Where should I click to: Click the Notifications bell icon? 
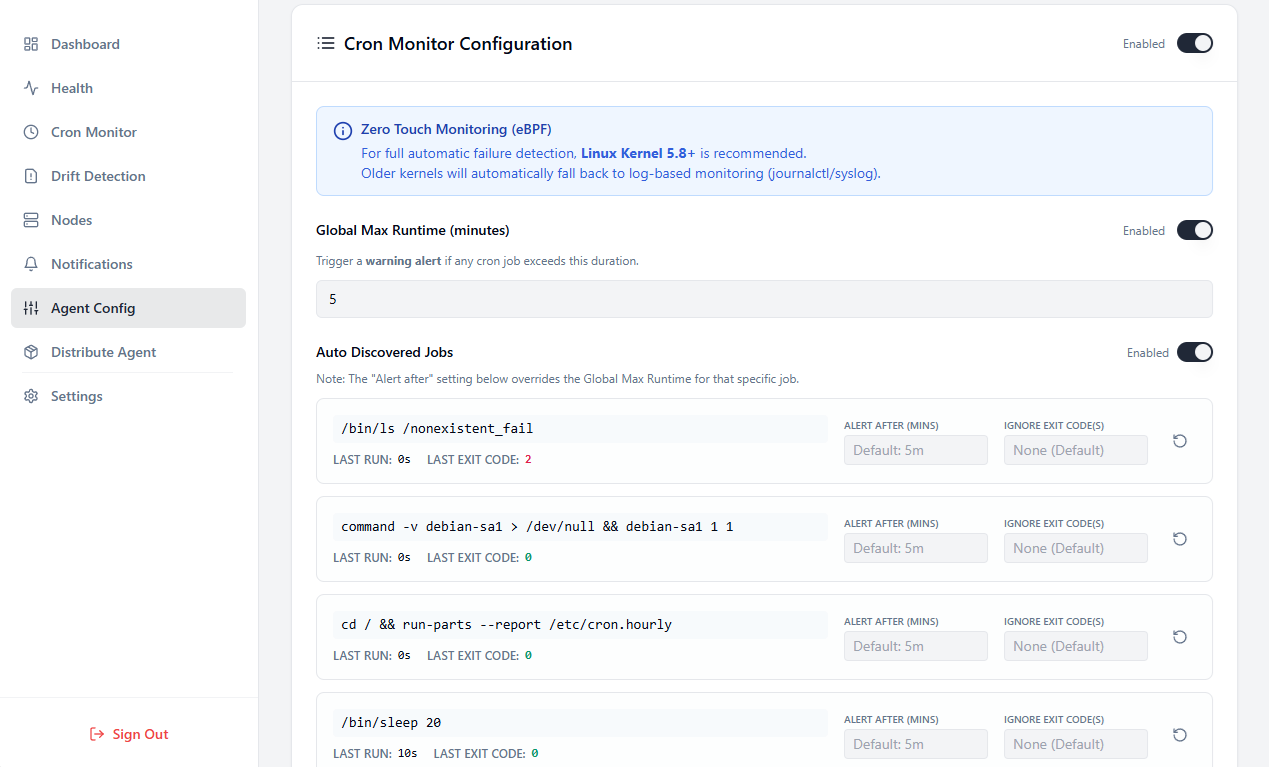pyautogui.click(x=31, y=264)
